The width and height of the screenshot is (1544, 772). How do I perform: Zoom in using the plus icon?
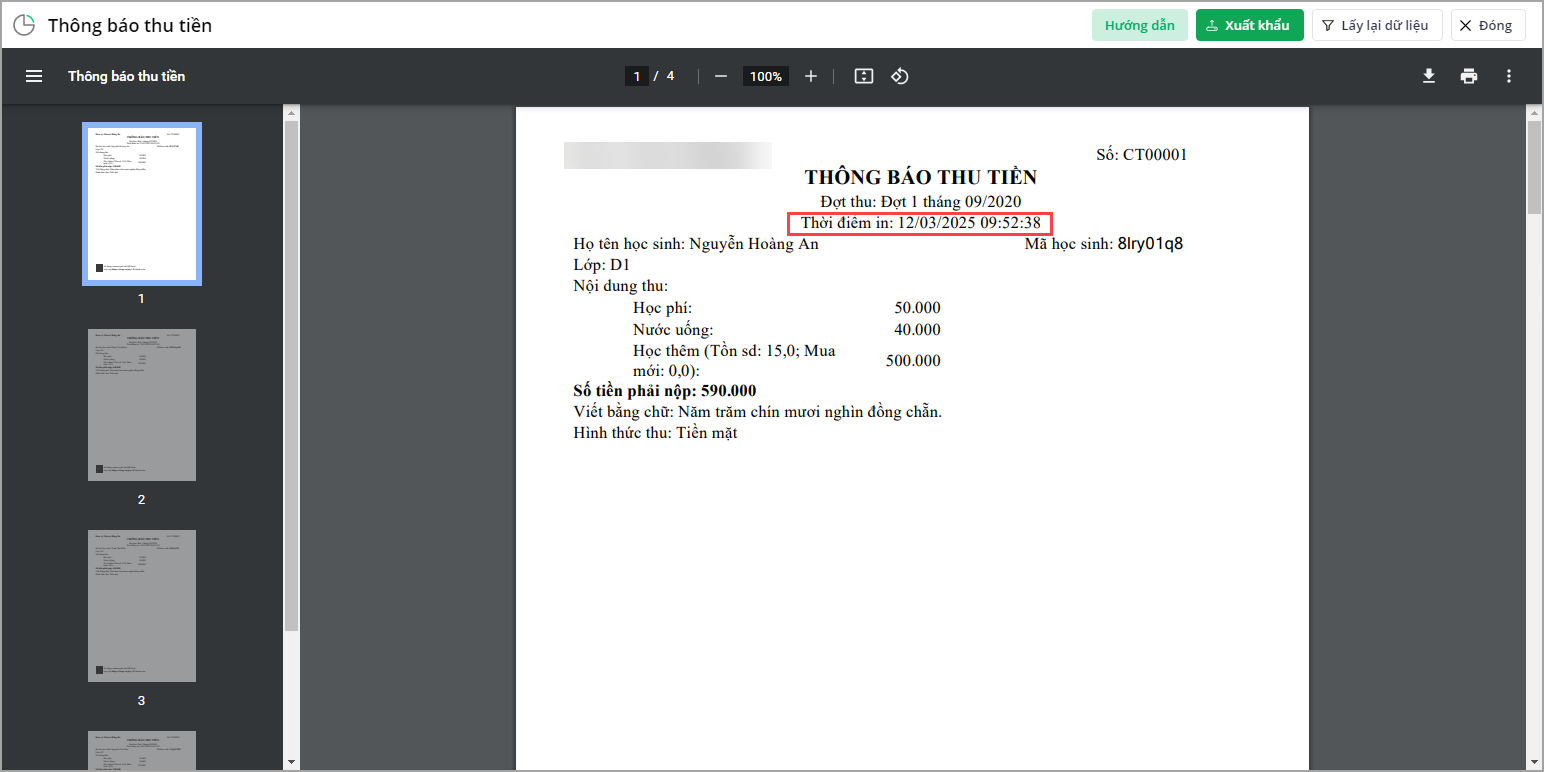coord(811,76)
